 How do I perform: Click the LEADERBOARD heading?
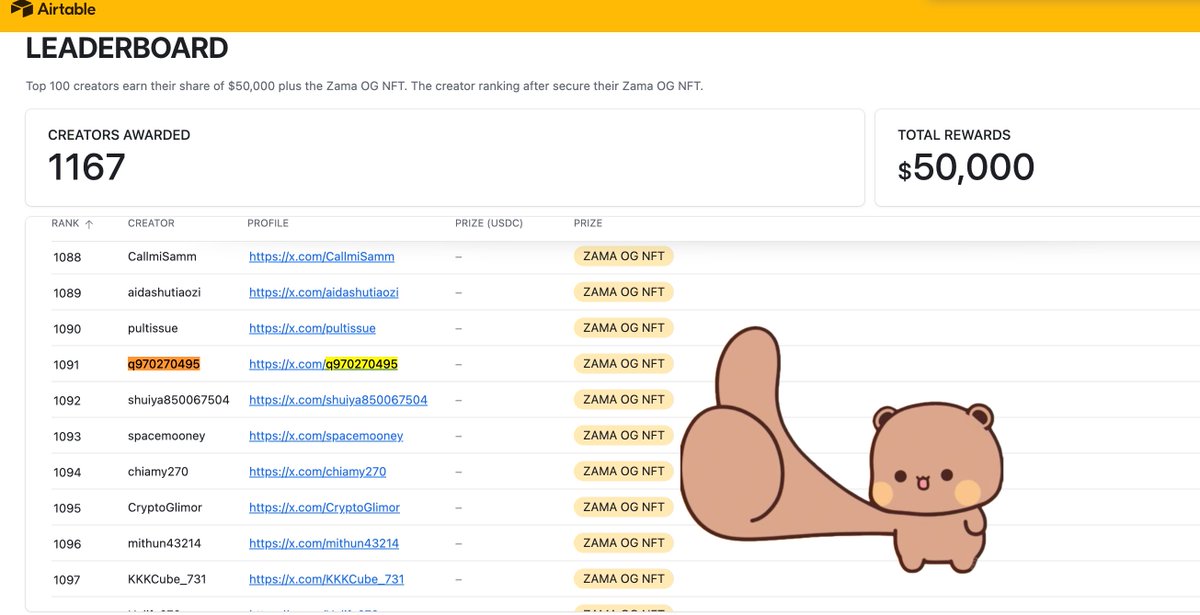[x=127, y=47]
